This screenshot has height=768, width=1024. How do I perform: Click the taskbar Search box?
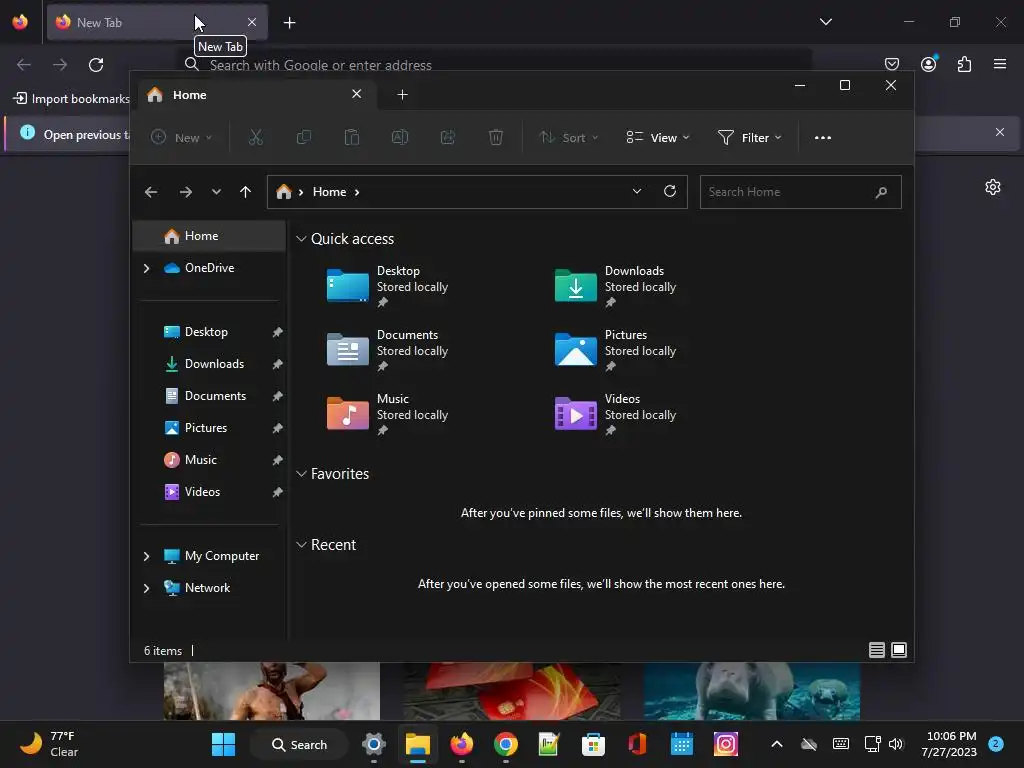300,744
